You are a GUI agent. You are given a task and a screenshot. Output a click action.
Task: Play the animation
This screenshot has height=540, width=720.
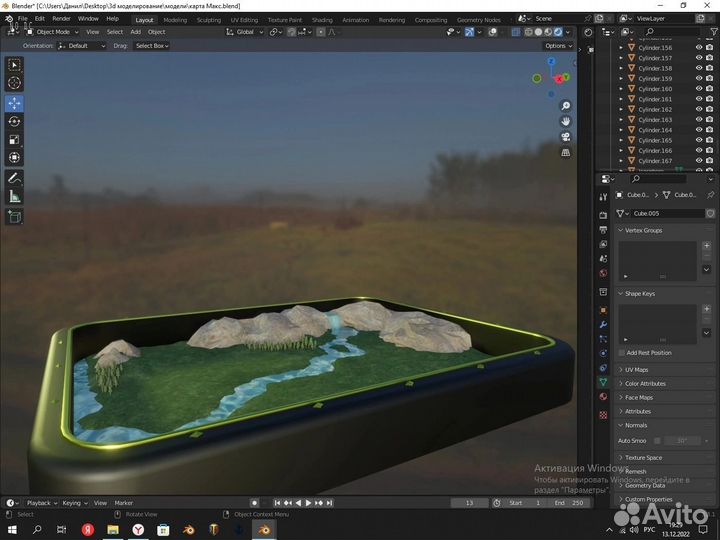[x=308, y=503]
